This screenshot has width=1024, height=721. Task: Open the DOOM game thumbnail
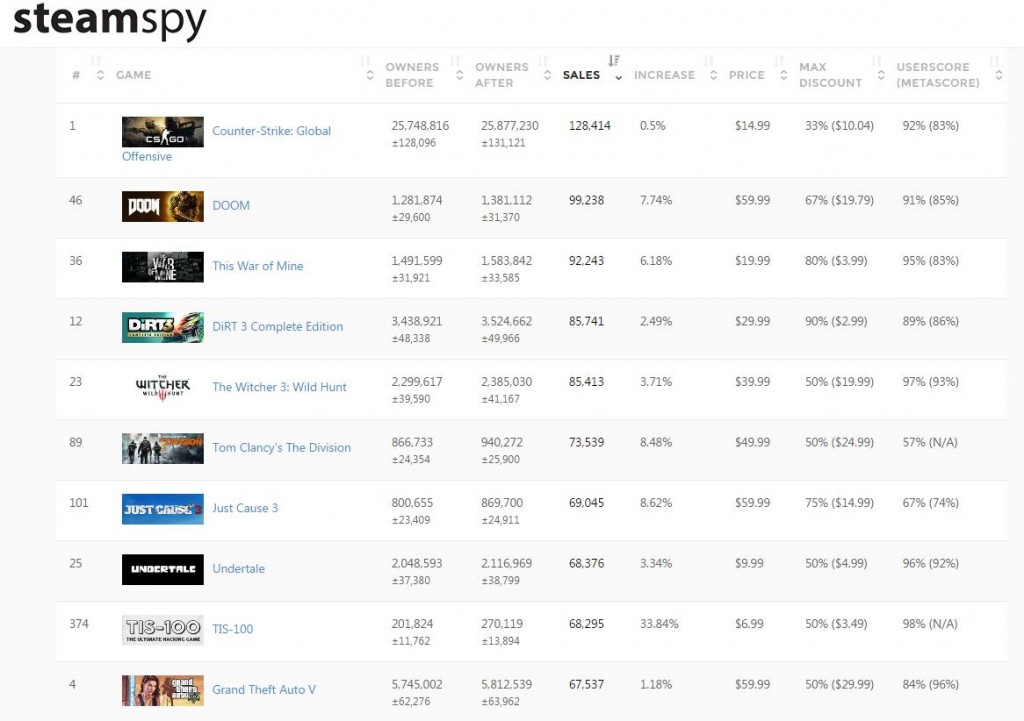click(x=163, y=206)
